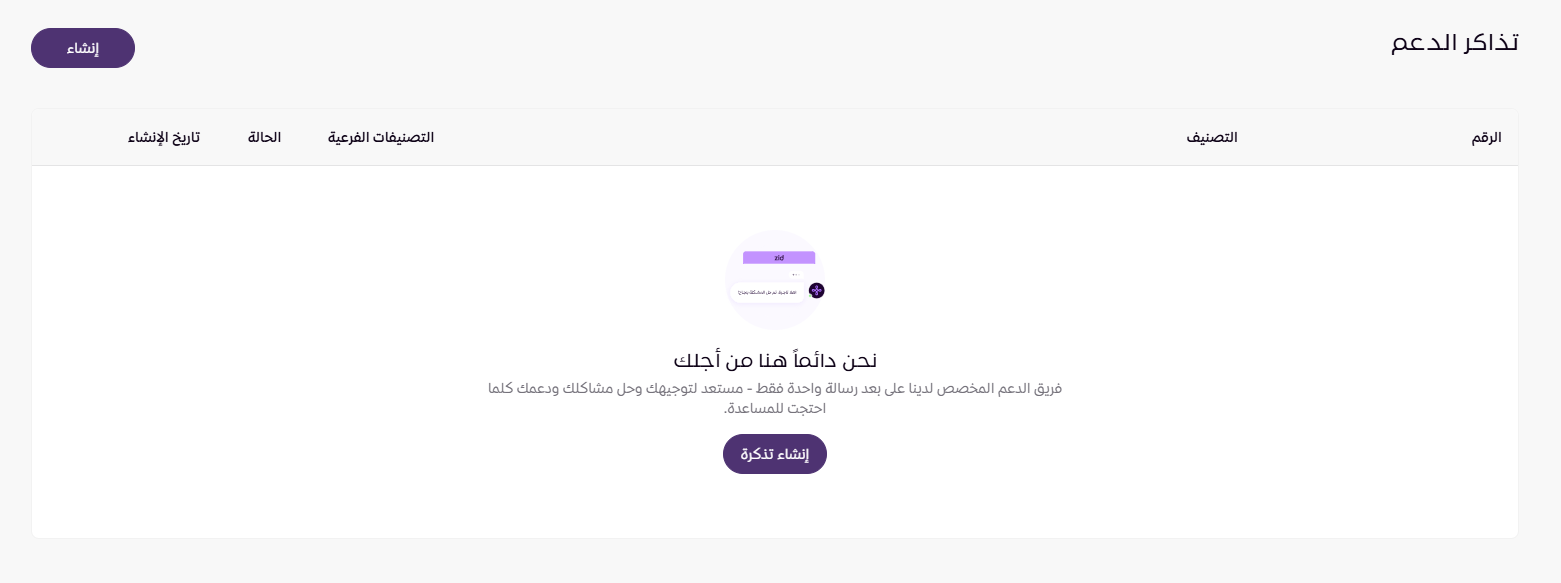Screen dimensions: 1561x583
Task: Click the green online status dot on the avatar
Action: pos(810,296)
